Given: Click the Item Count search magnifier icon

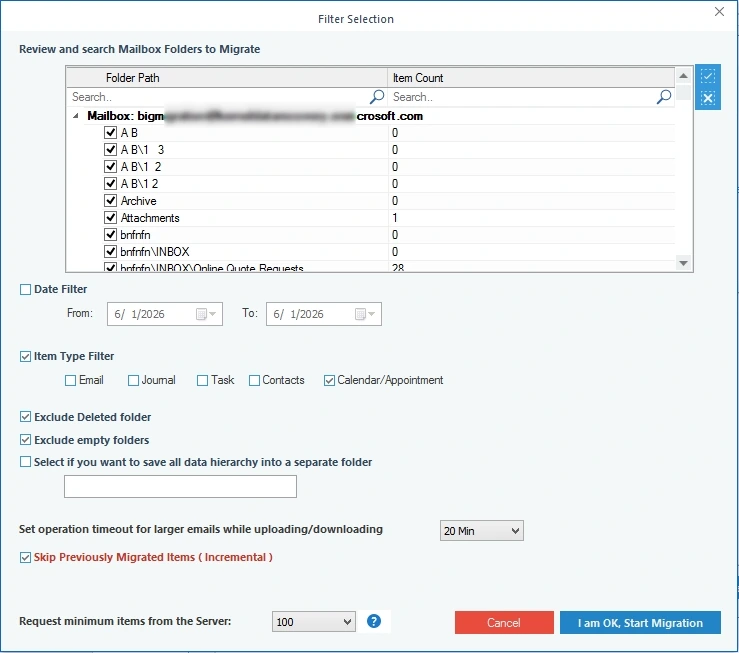Looking at the screenshot, I should [664, 97].
